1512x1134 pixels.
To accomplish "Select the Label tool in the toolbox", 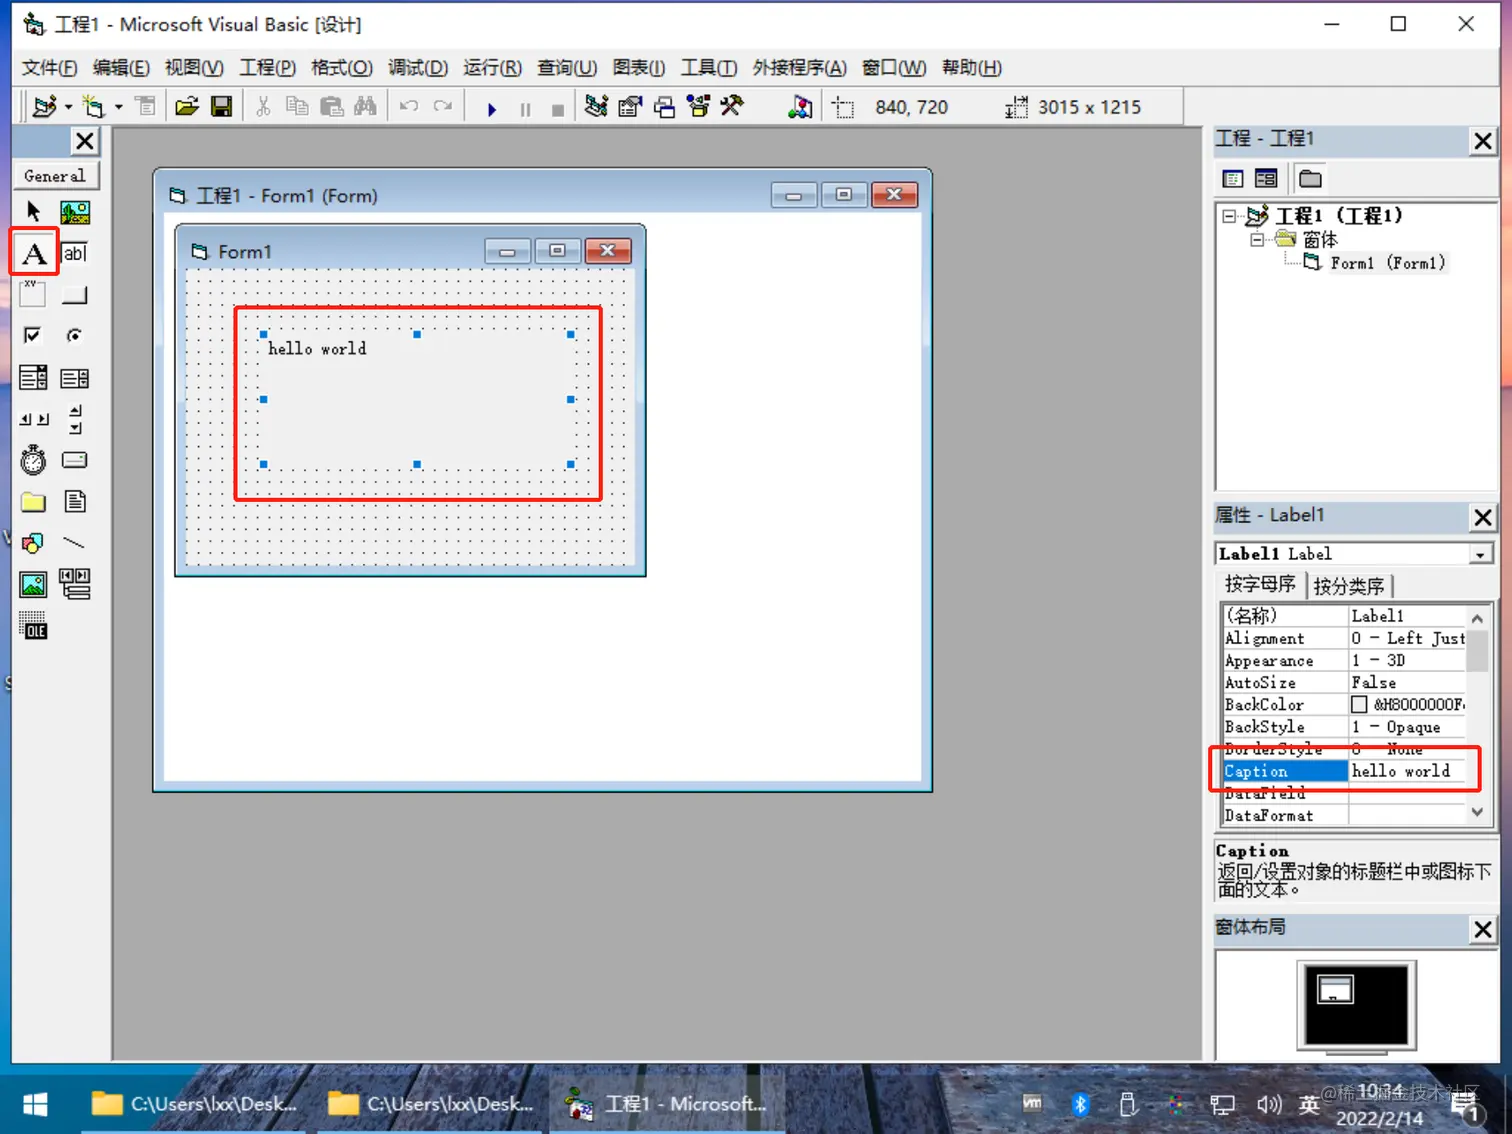I will pos(34,253).
